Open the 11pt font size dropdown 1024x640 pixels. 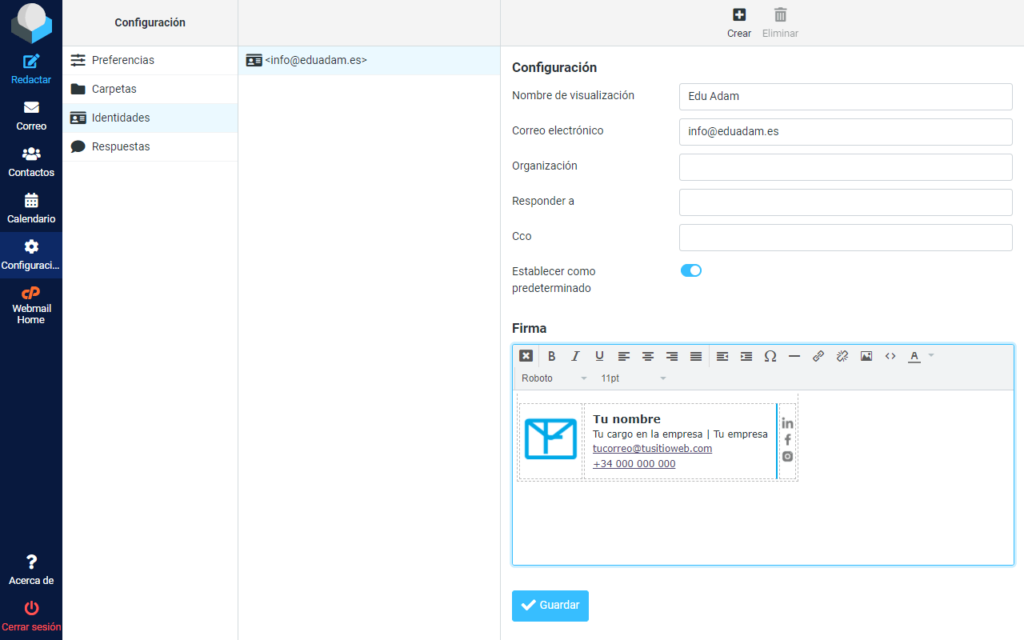(x=633, y=379)
